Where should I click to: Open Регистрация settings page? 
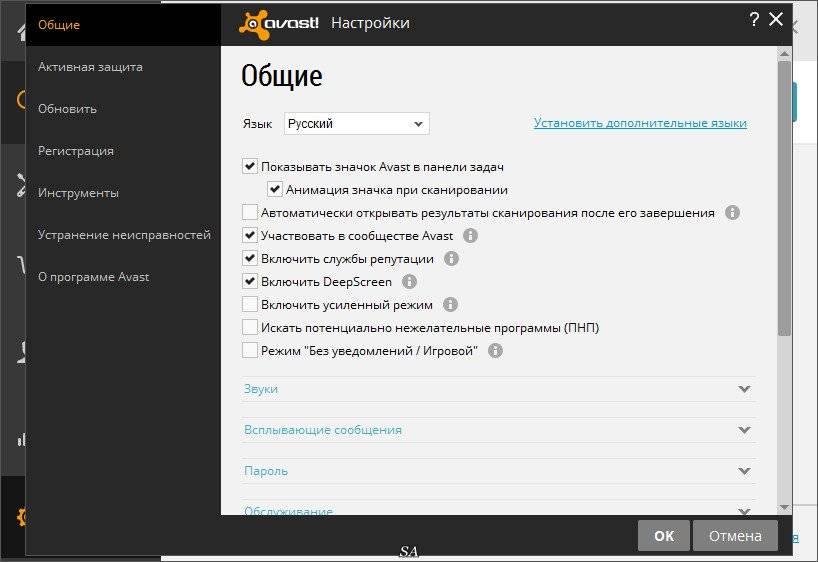coord(76,151)
